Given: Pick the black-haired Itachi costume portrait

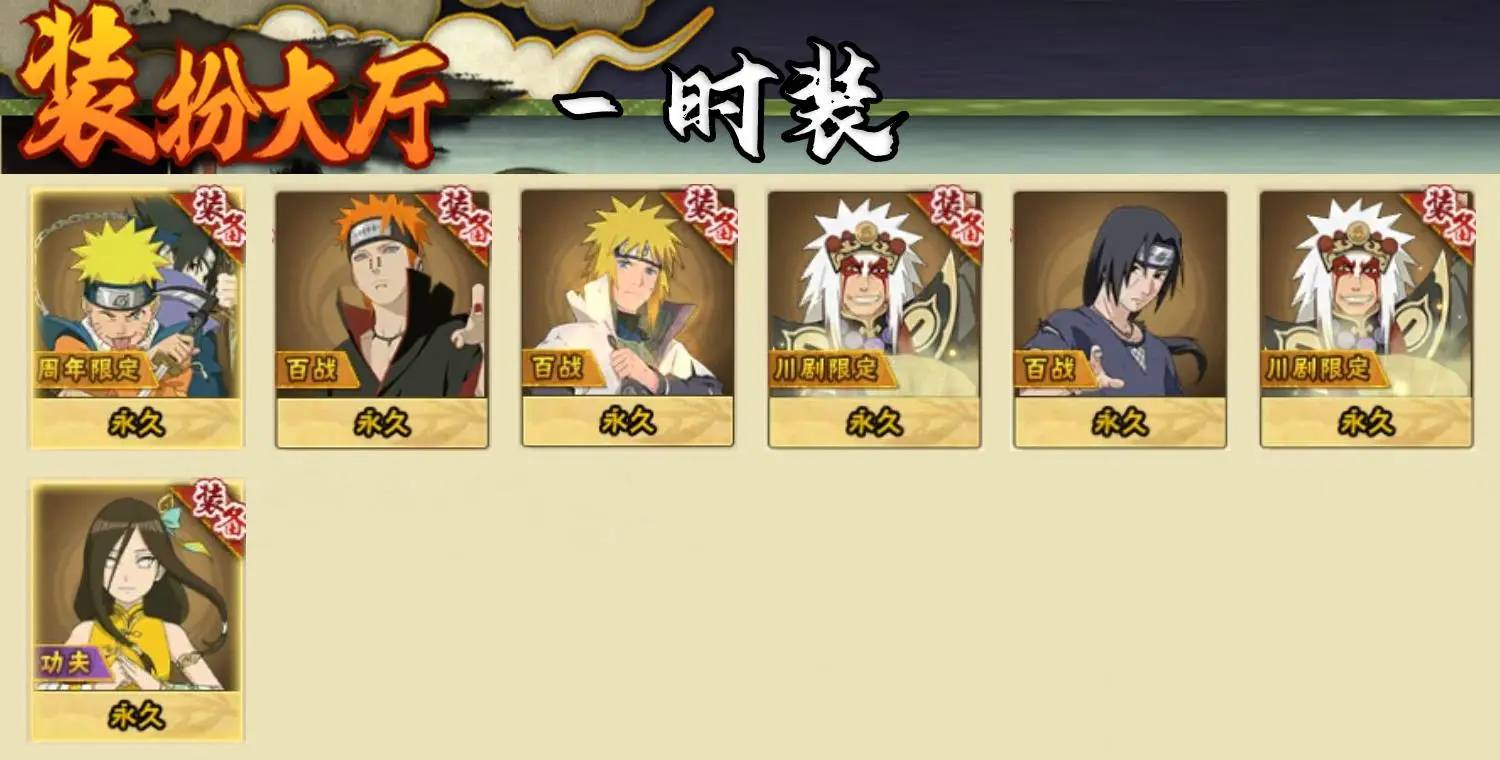Looking at the screenshot, I should 1120,295.
